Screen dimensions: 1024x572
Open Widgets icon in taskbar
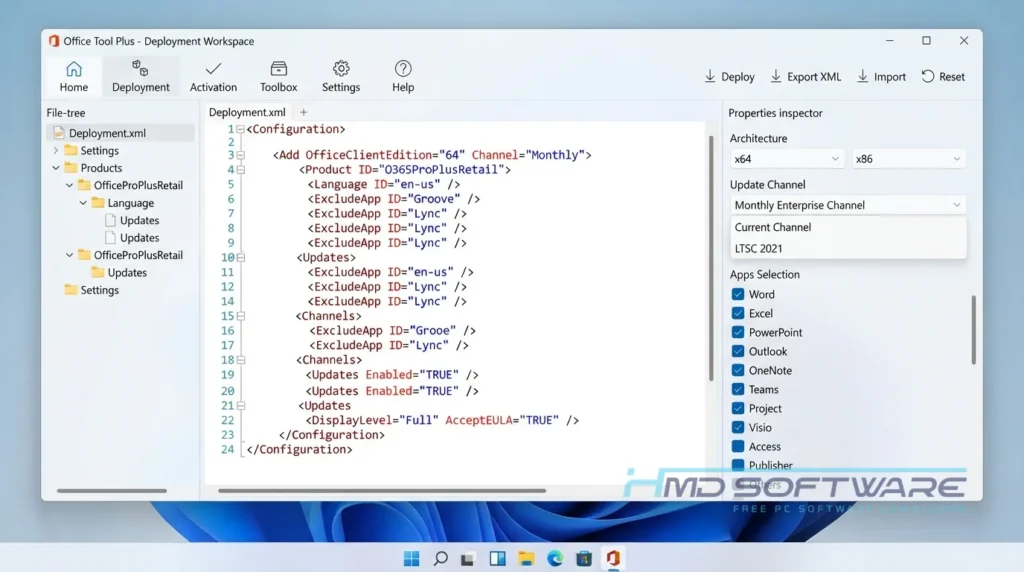tap(498, 558)
